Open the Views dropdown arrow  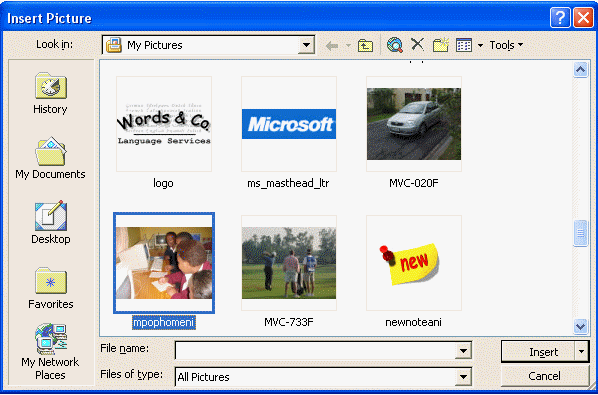point(480,46)
